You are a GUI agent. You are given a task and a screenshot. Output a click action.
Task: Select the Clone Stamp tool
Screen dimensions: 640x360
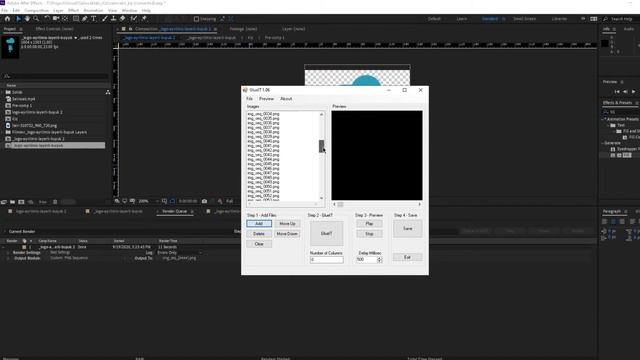click(x=113, y=19)
